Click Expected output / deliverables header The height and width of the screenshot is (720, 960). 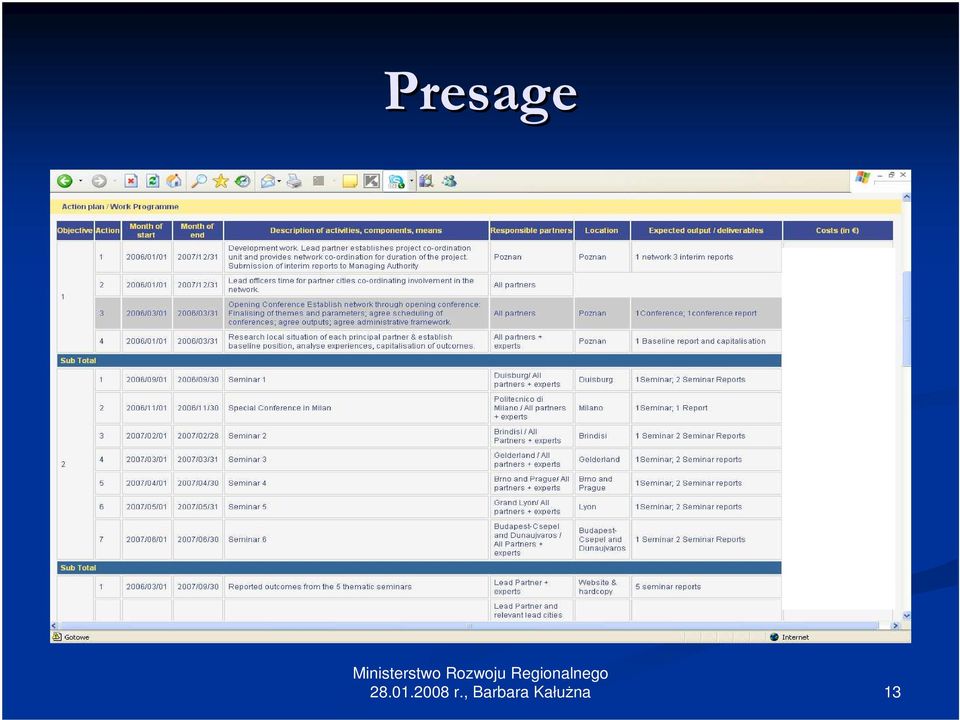pos(706,231)
